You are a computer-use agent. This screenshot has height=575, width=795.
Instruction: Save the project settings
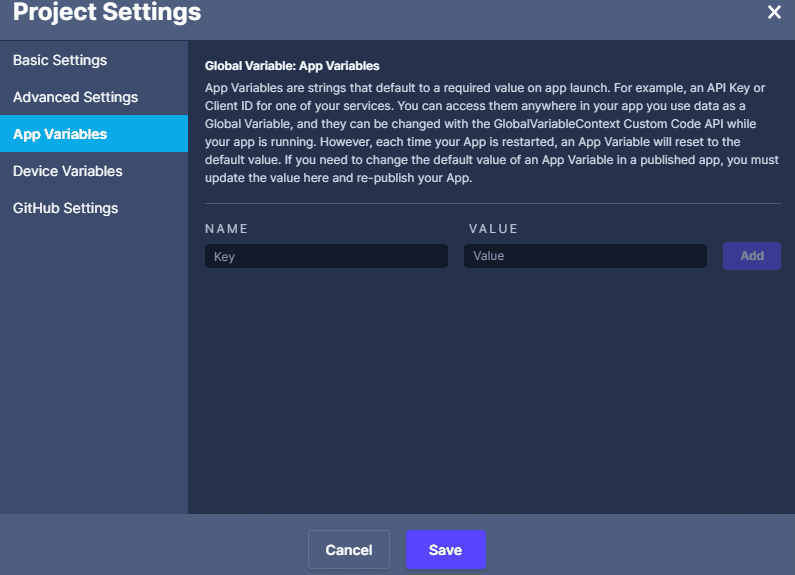click(445, 550)
